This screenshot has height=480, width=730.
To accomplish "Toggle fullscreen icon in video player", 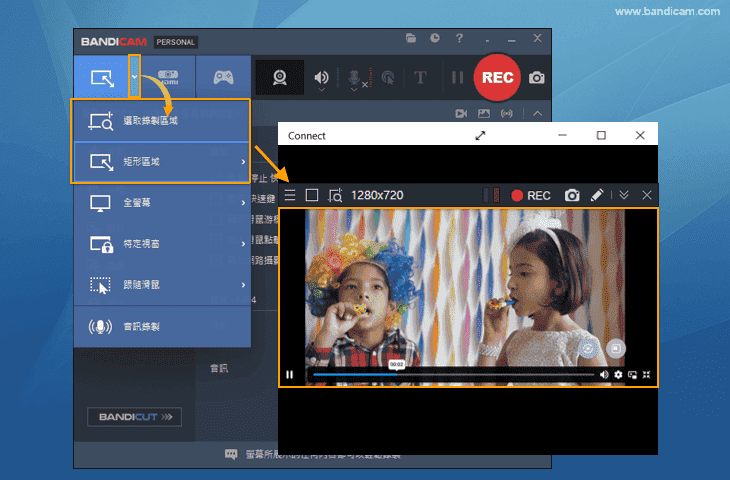I will (x=646, y=375).
